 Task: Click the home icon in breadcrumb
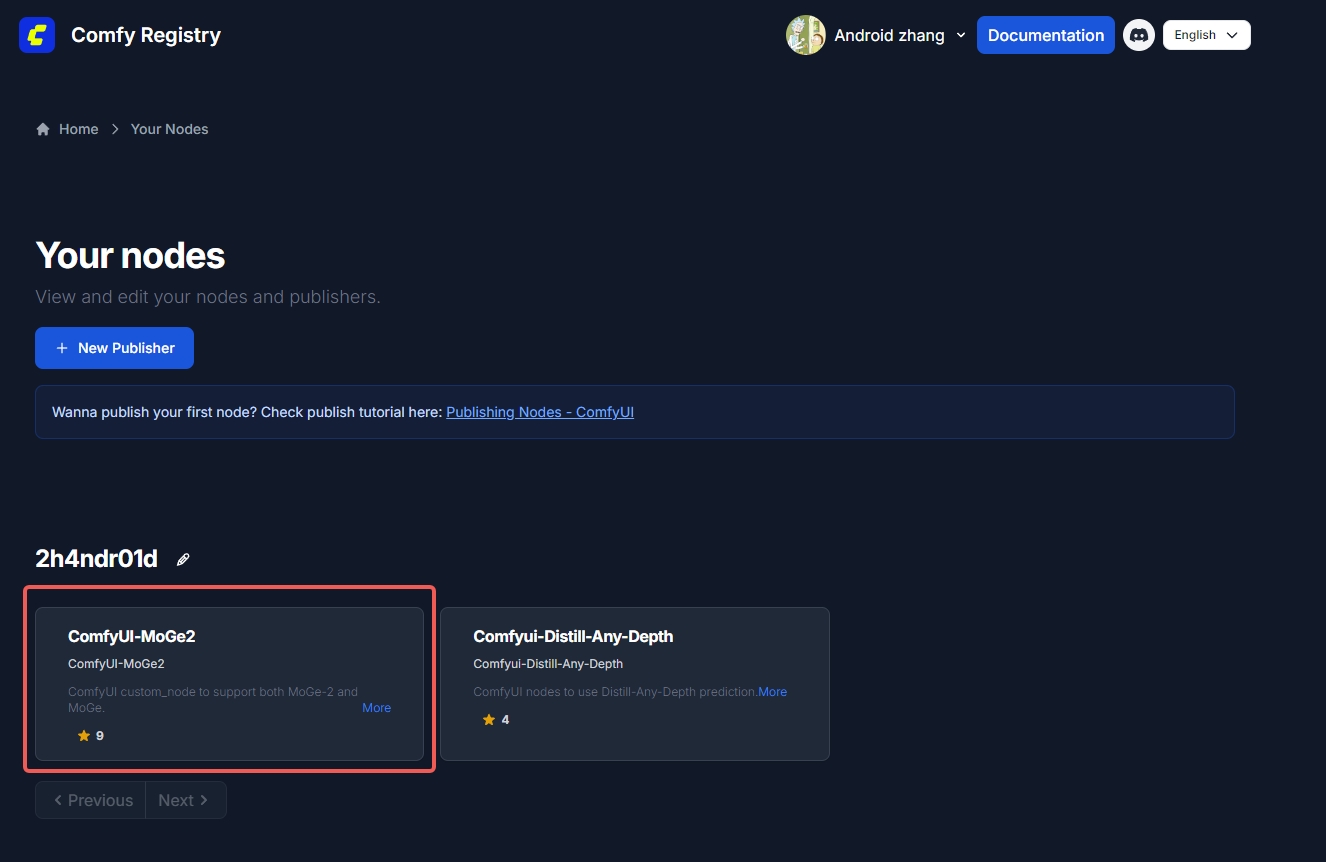tap(43, 129)
